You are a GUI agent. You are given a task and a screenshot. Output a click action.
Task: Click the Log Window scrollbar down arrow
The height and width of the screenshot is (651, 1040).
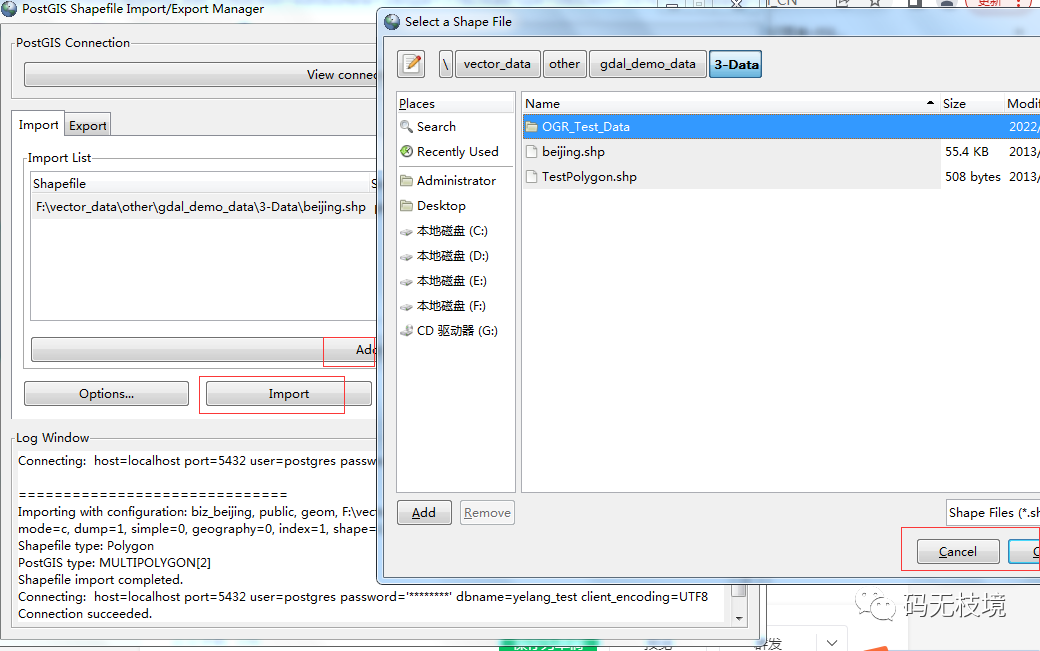(739, 619)
